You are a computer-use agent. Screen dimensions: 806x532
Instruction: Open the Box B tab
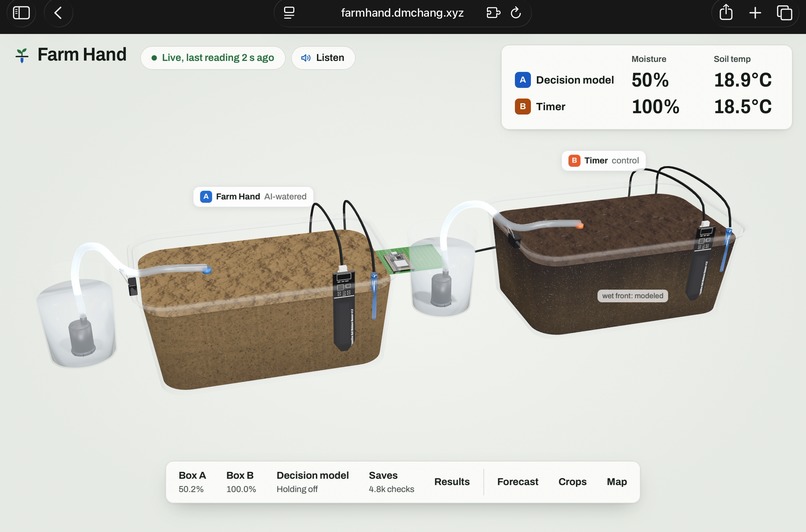[241, 482]
